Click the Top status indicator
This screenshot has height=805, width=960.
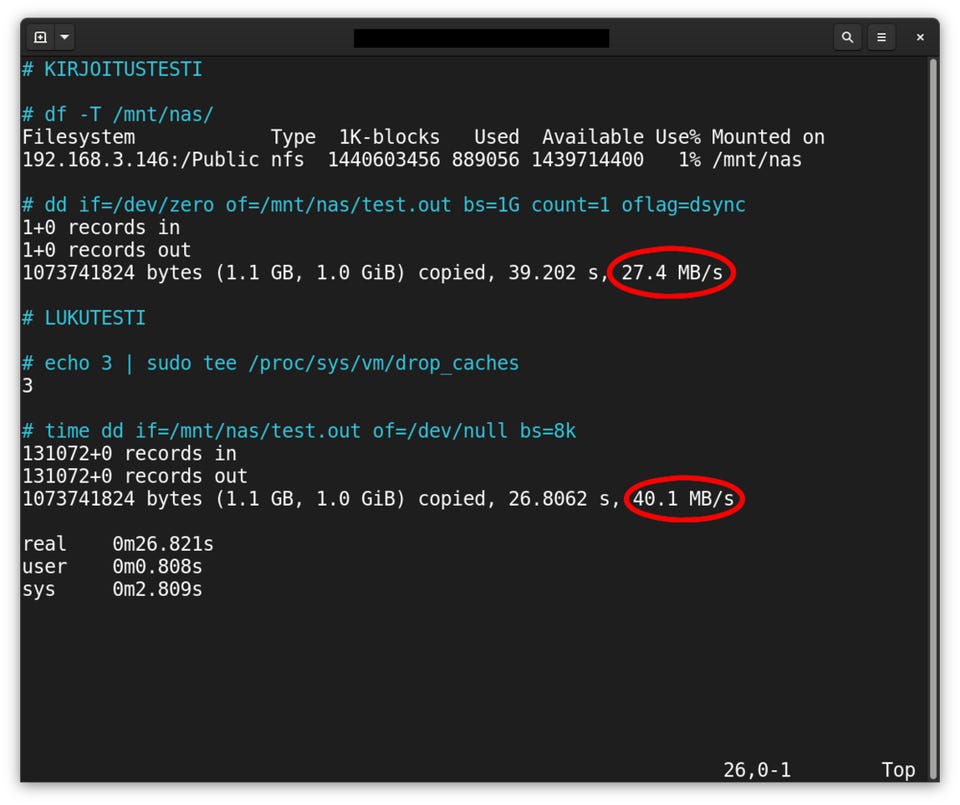coord(898,769)
